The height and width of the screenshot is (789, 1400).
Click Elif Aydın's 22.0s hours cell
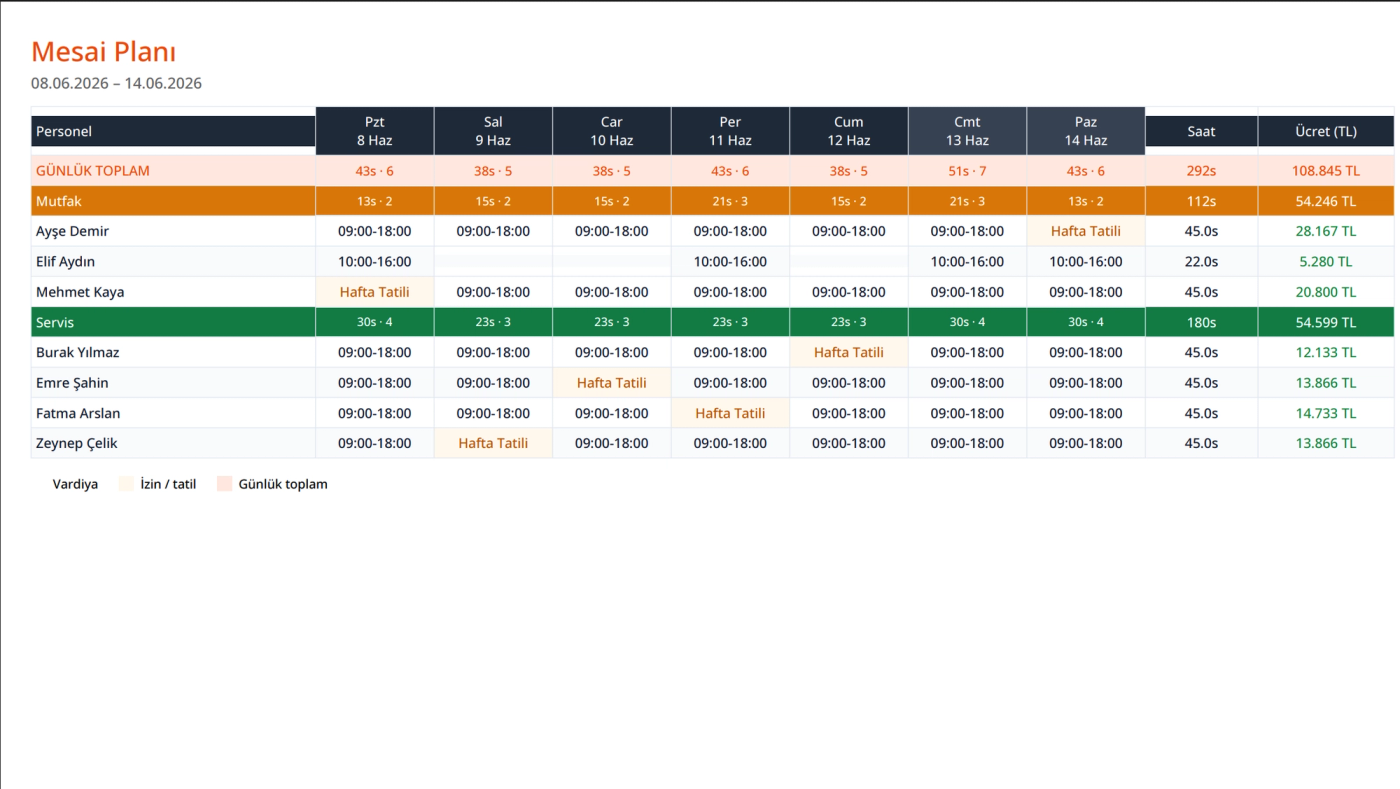click(x=1201, y=262)
